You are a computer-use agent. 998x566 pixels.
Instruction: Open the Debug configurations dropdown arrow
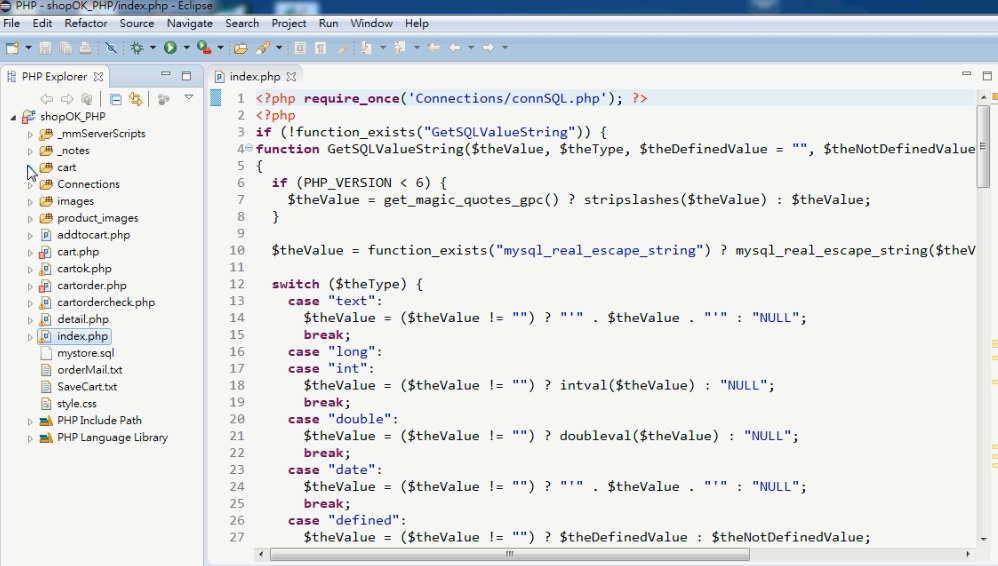[153, 48]
